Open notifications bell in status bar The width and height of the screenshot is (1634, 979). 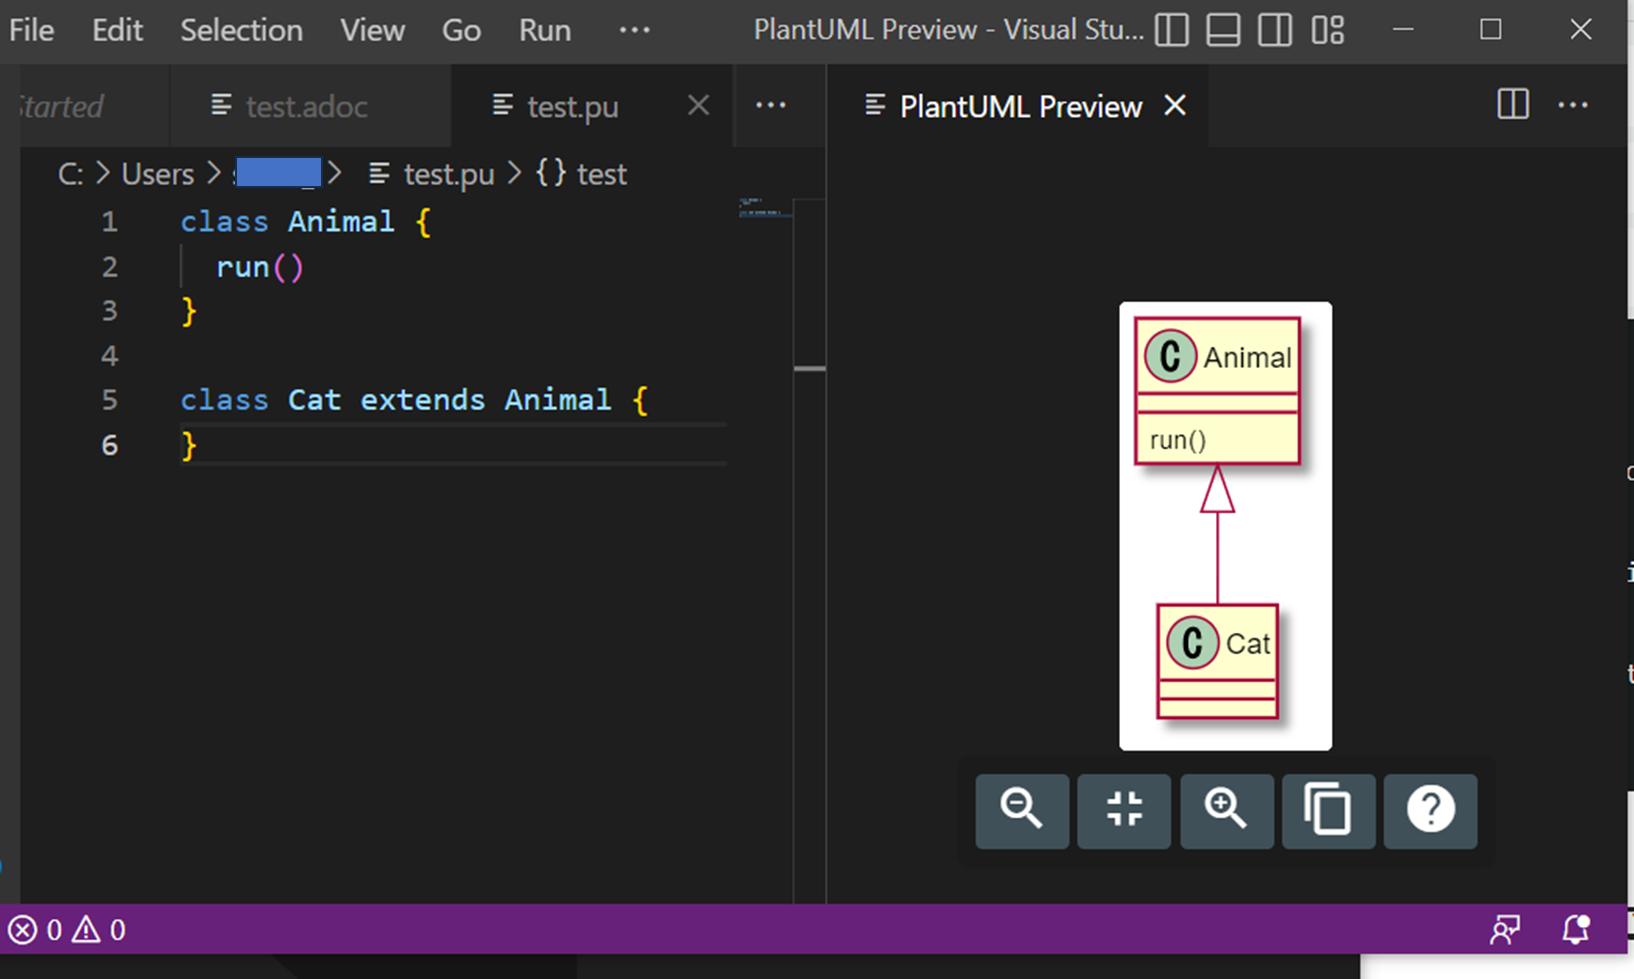[1576, 930]
